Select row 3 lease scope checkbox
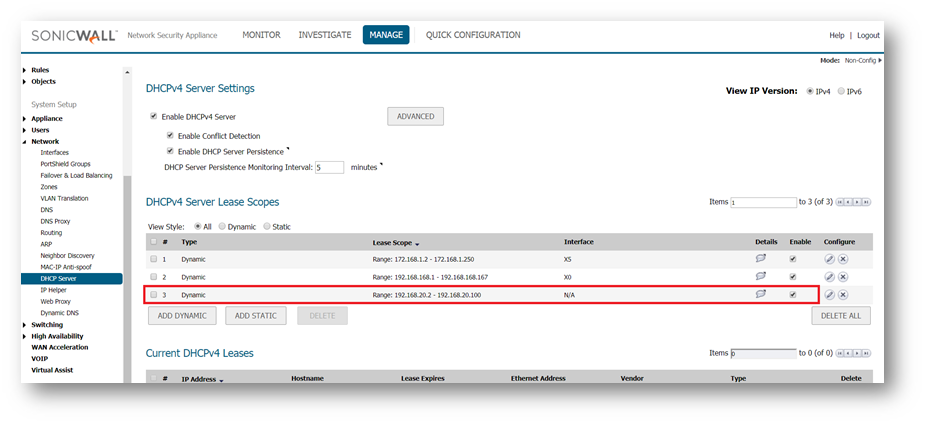The width and height of the screenshot is (926, 425). [x=154, y=294]
